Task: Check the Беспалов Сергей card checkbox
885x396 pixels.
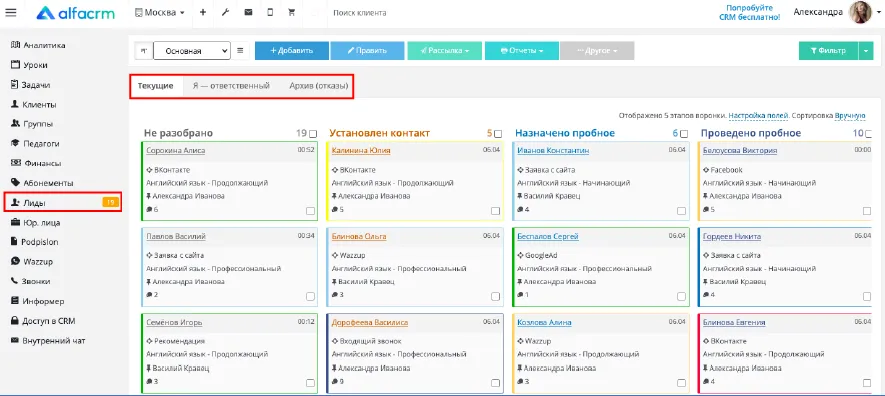Action: click(681, 296)
